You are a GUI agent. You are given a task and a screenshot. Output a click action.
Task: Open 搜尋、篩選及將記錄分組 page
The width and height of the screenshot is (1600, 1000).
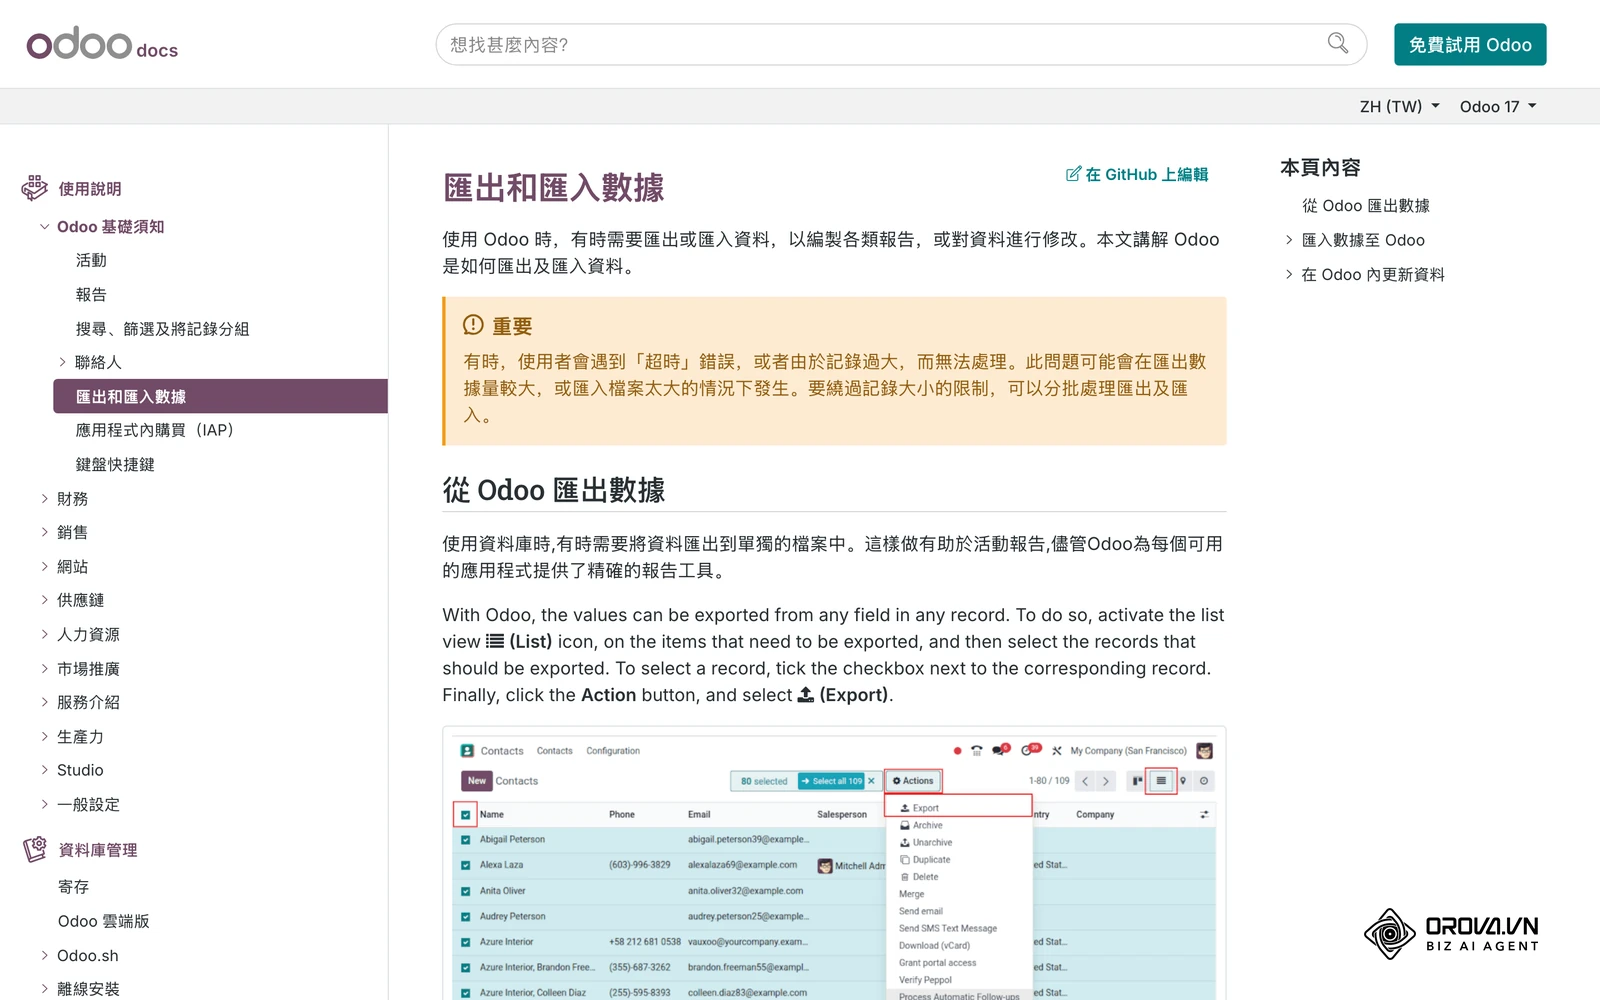point(162,328)
